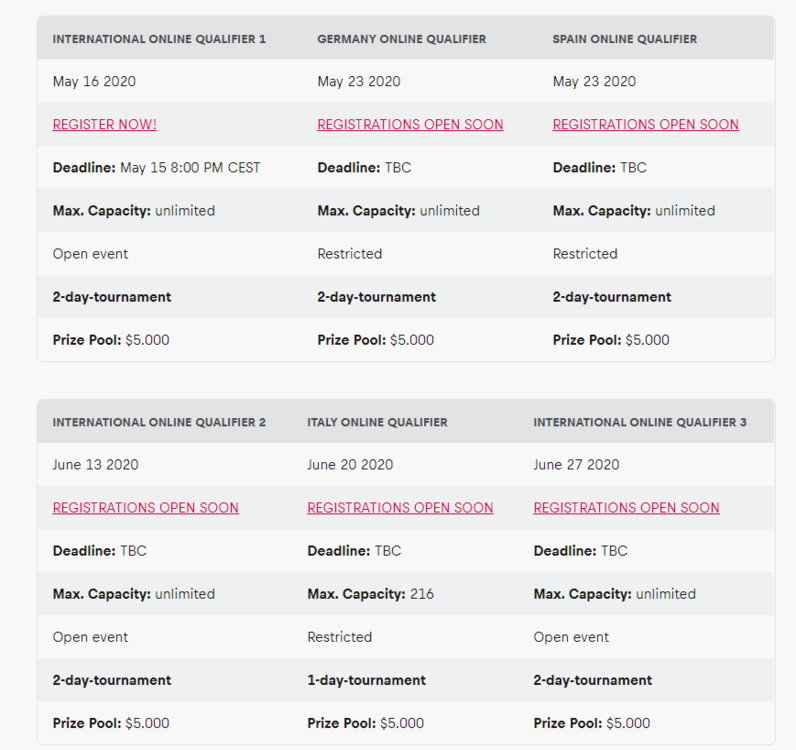The image size is (796, 750).
Task: Open Germany qualifier REGISTRATIONS OPEN SOON link
Action: click(410, 125)
